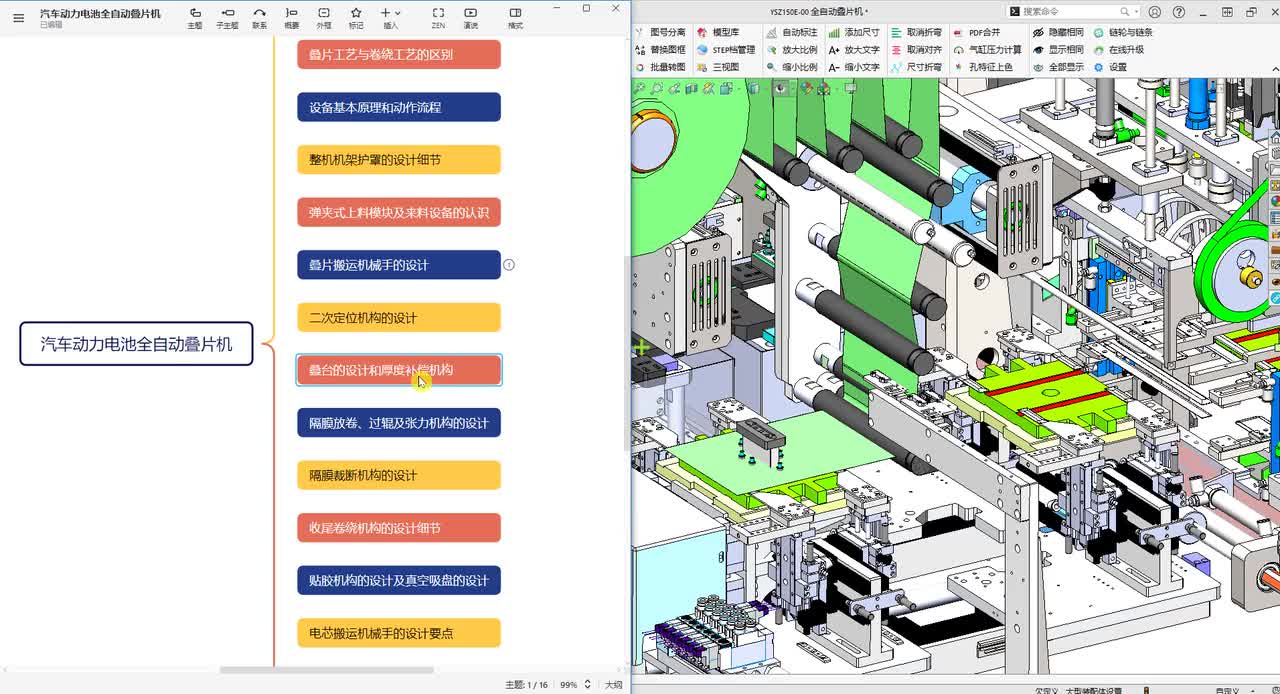Select topic 叠片工艺与卷绕工艺的区别
Screen dimensions: 1280x694
(x=399, y=54)
